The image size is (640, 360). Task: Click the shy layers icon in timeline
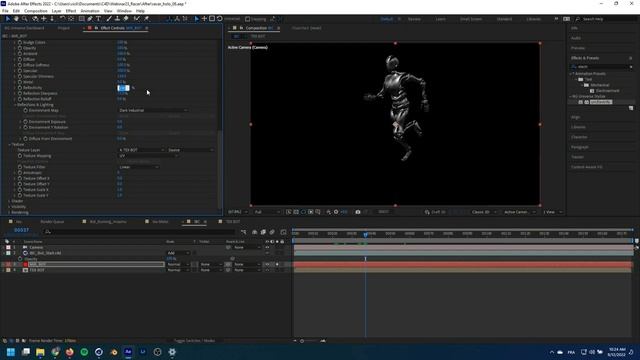point(255,232)
